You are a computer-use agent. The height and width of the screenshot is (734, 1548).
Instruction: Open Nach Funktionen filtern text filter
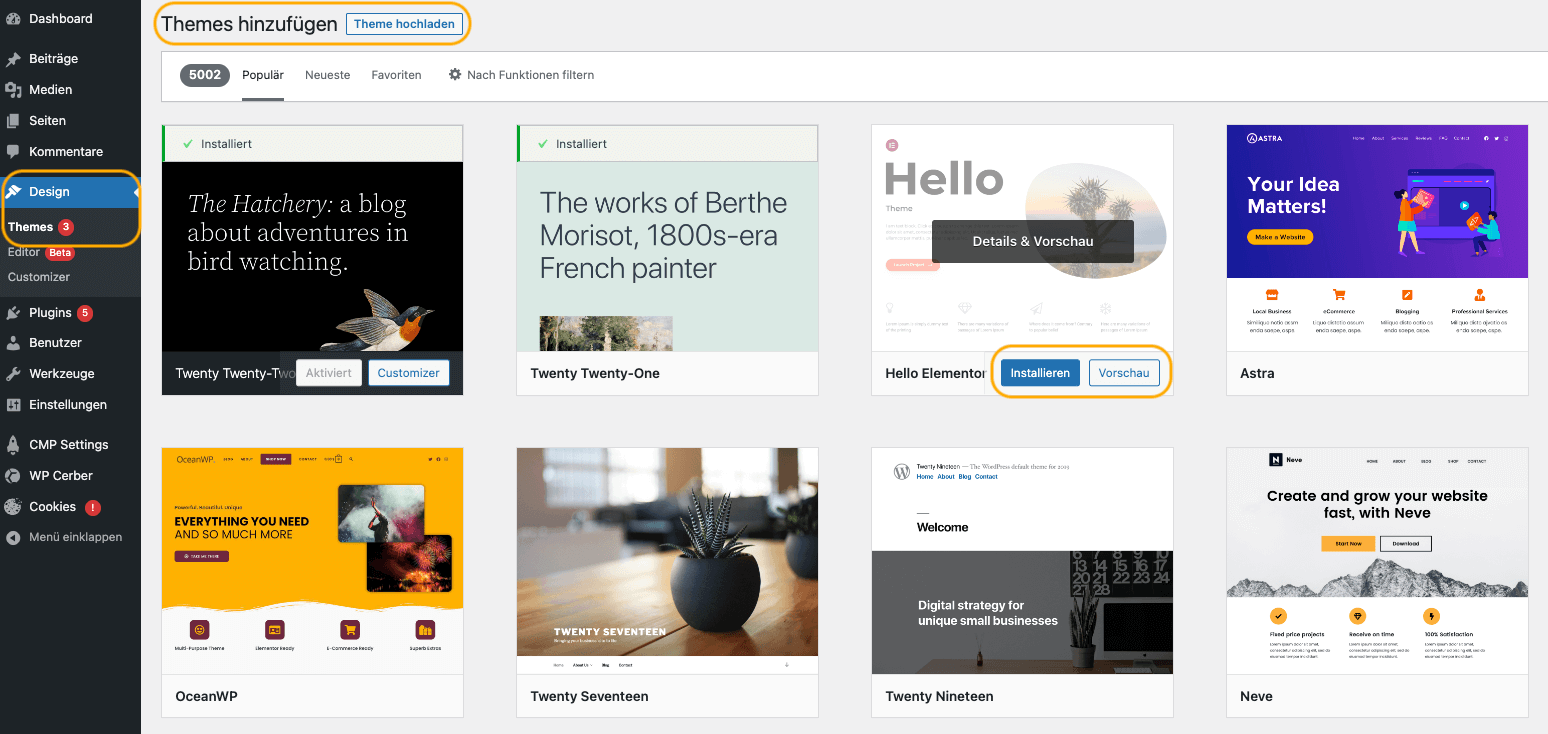531,75
